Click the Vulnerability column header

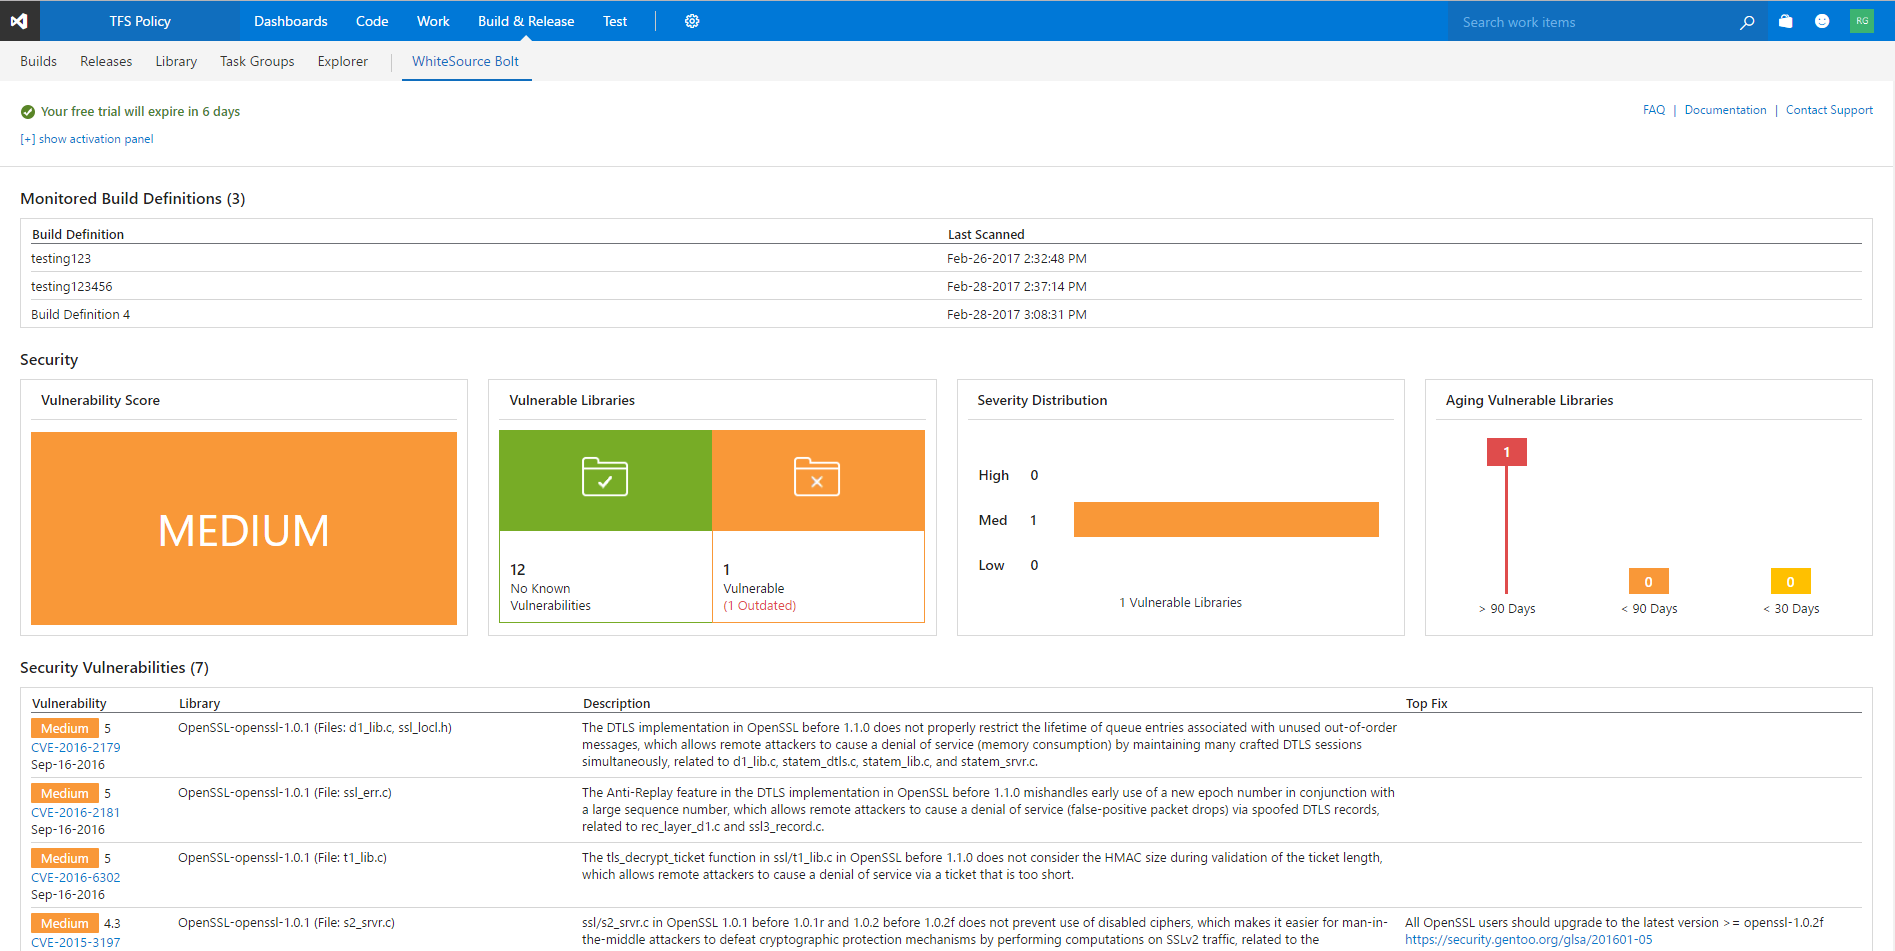pyautogui.click(x=69, y=703)
